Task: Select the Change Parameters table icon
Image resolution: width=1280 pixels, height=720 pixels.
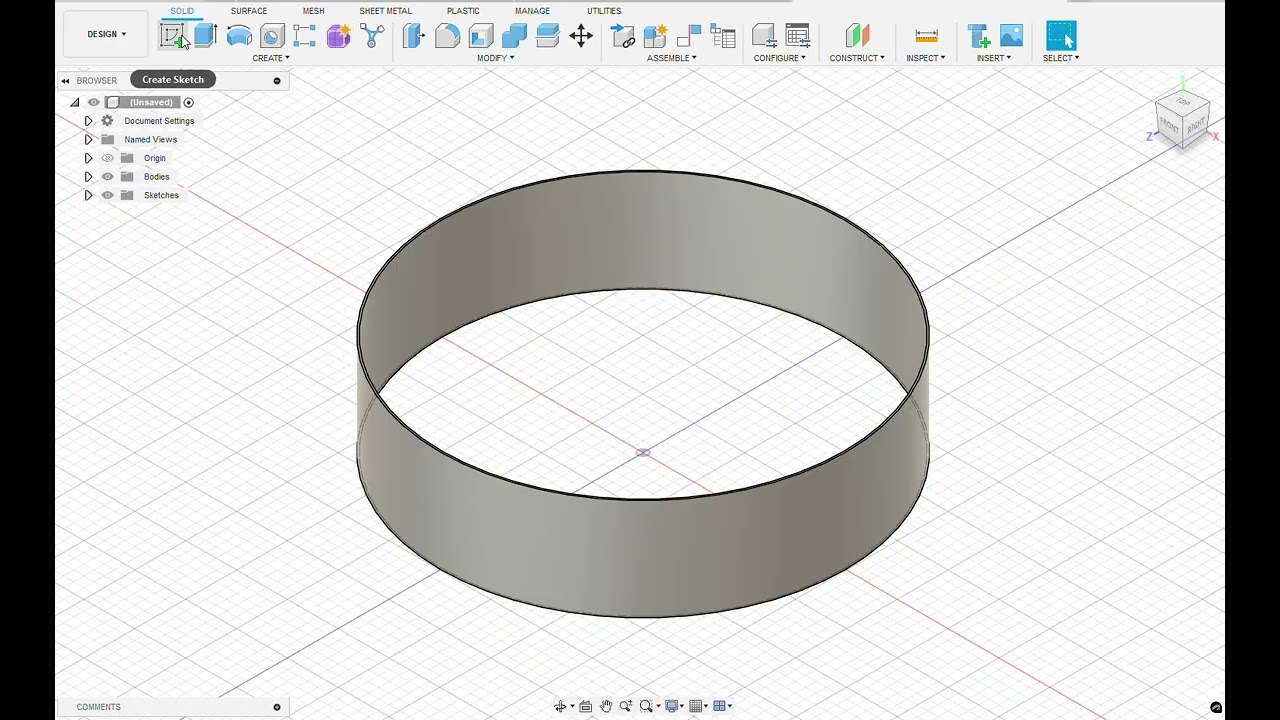Action: coord(797,36)
